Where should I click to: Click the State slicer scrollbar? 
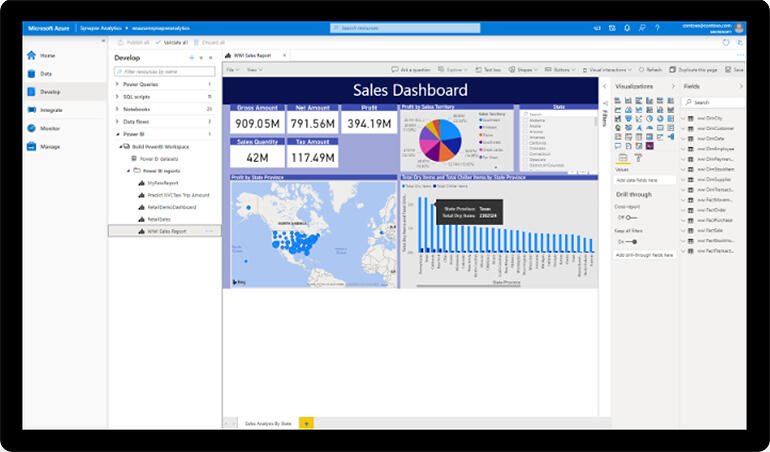(596, 121)
